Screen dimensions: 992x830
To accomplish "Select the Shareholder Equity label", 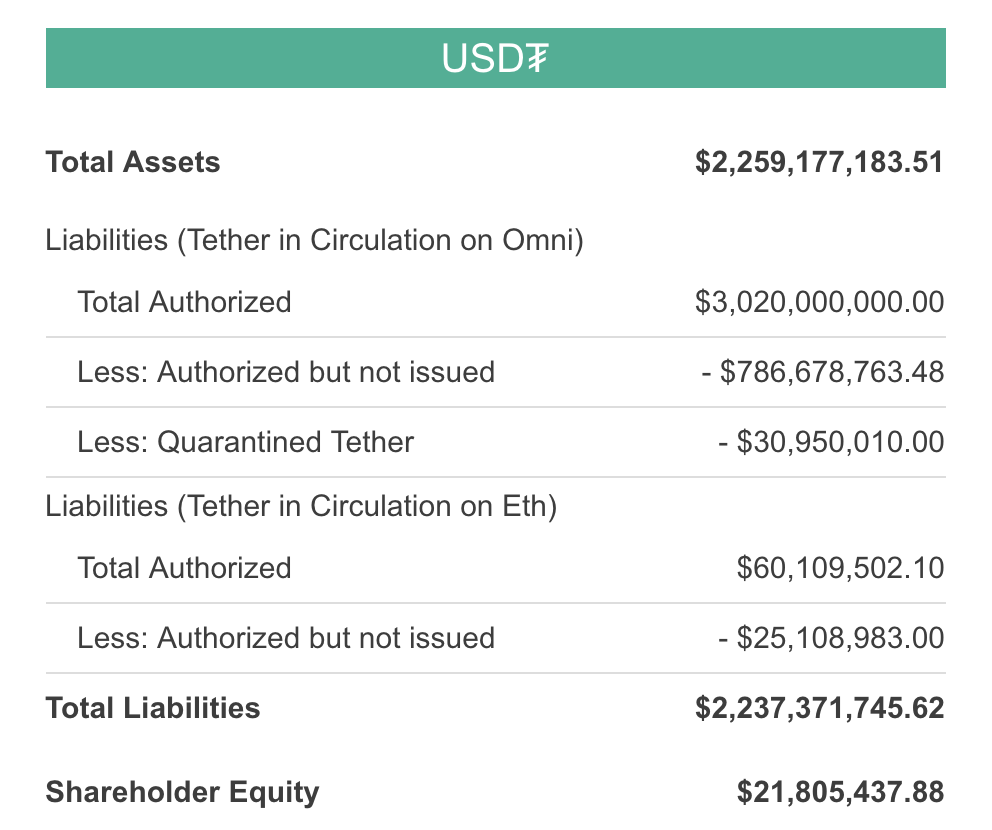I will click(182, 793).
